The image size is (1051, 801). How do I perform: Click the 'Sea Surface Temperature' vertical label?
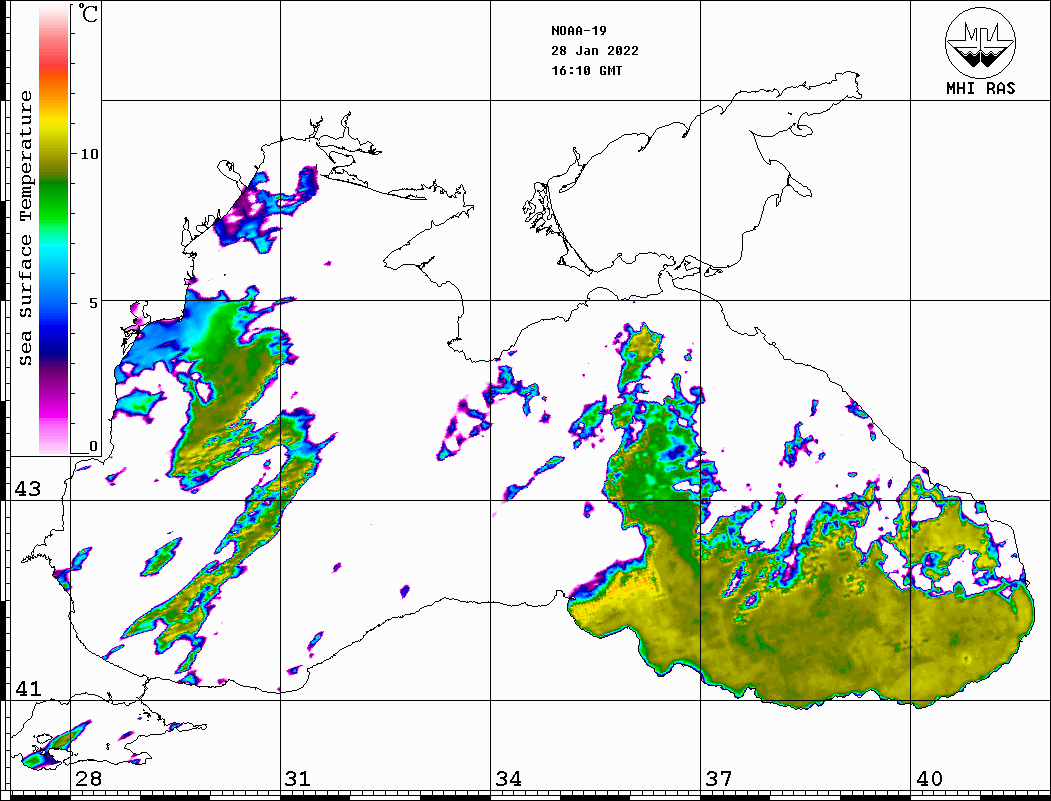[x=25, y=229]
